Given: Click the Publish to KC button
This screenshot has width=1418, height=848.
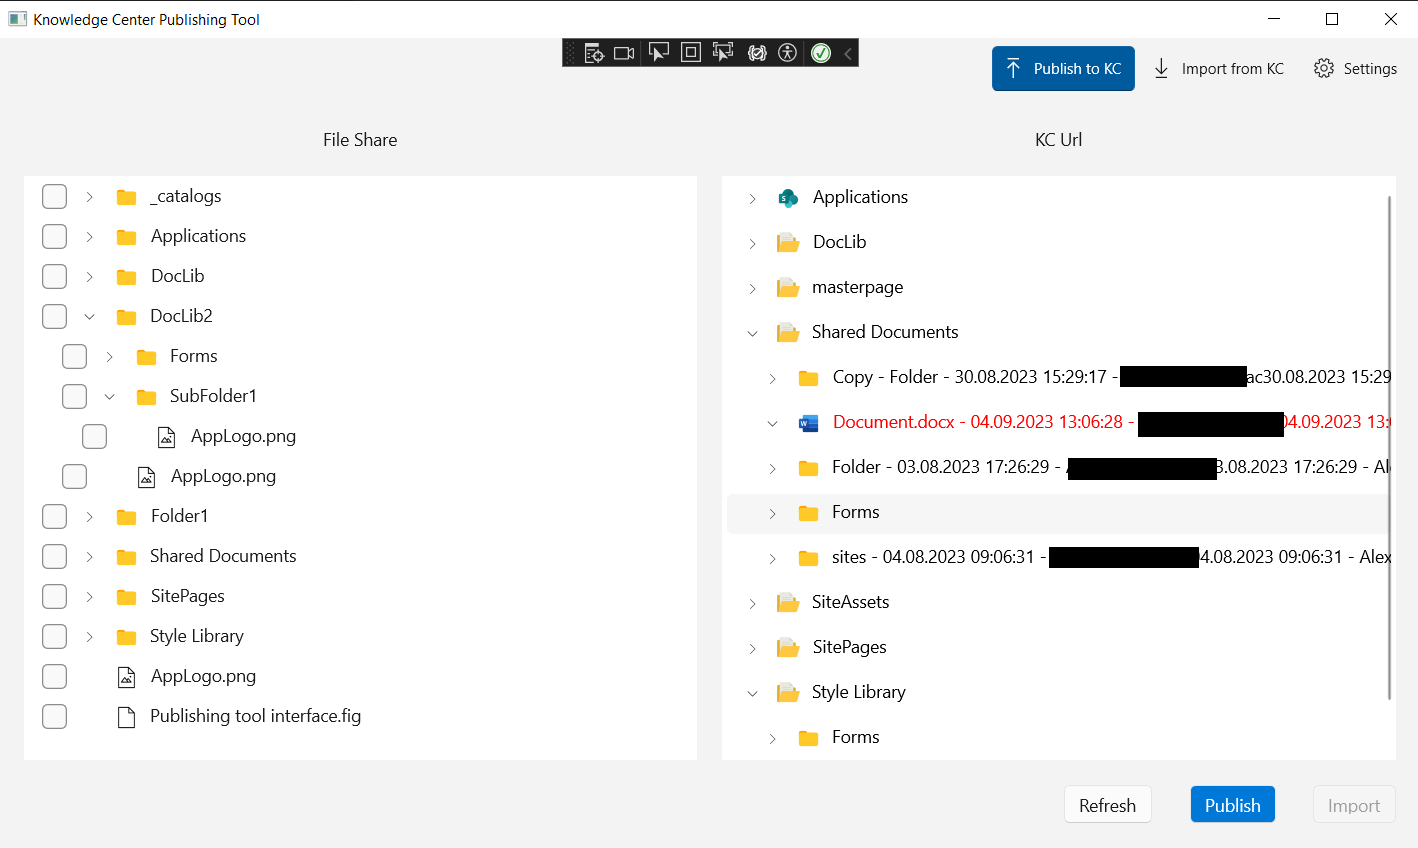Looking at the screenshot, I should (x=1063, y=68).
